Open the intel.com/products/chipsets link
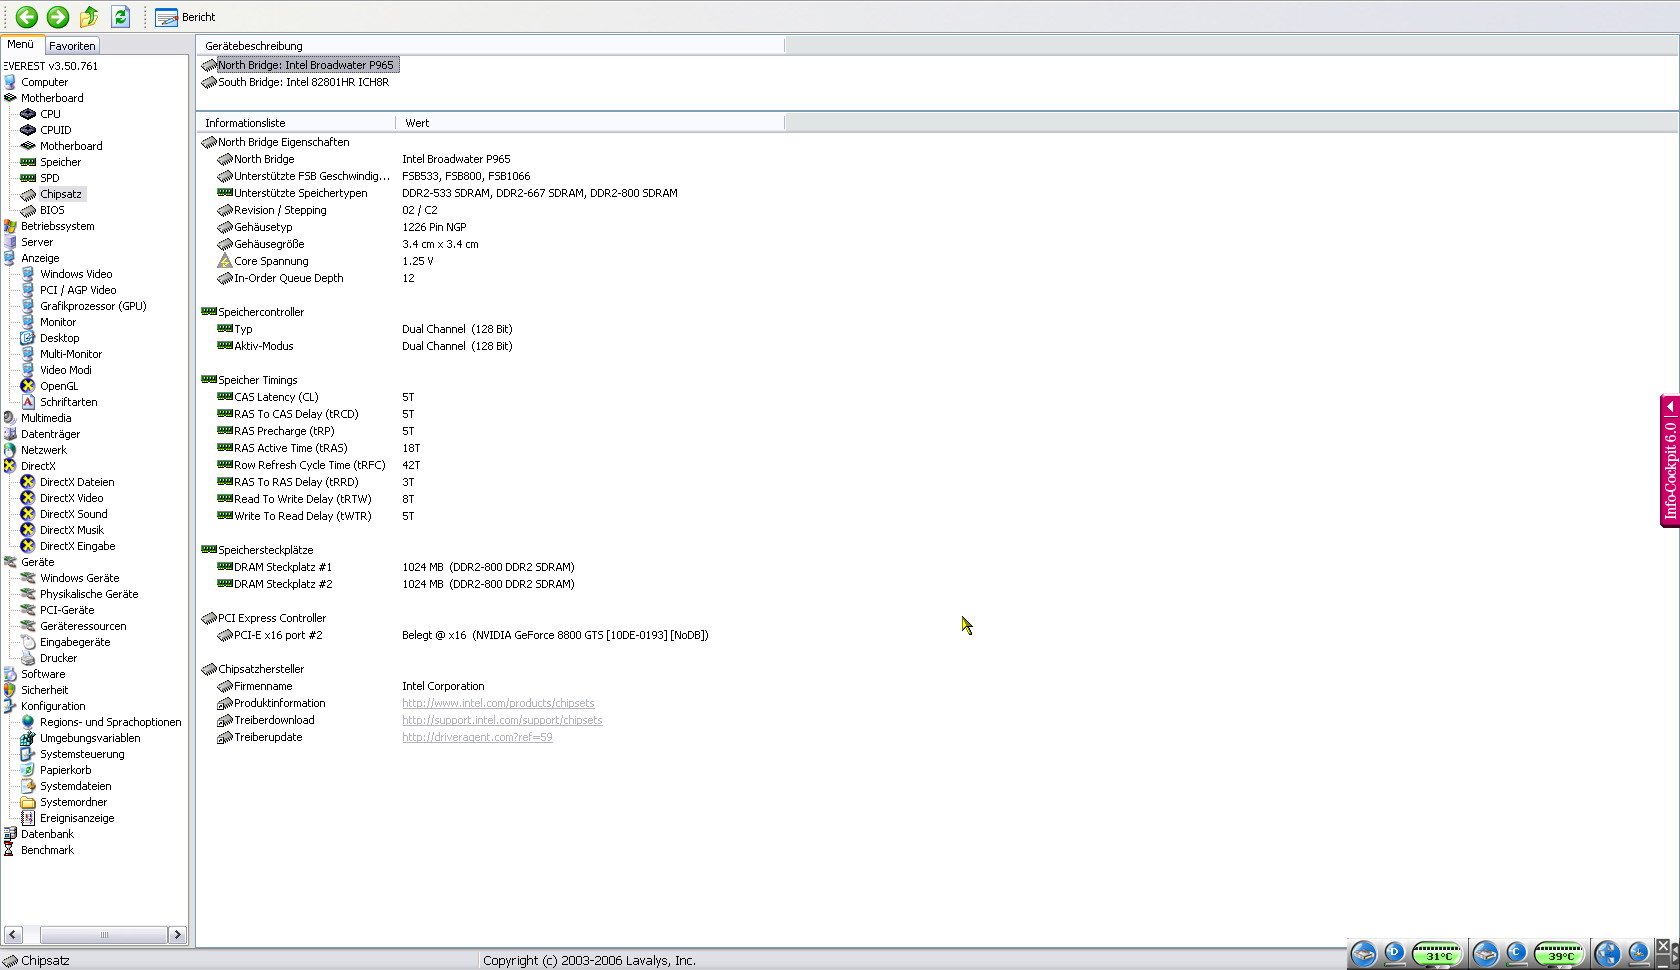Viewport: 1680px width, 970px height. coord(498,703)
